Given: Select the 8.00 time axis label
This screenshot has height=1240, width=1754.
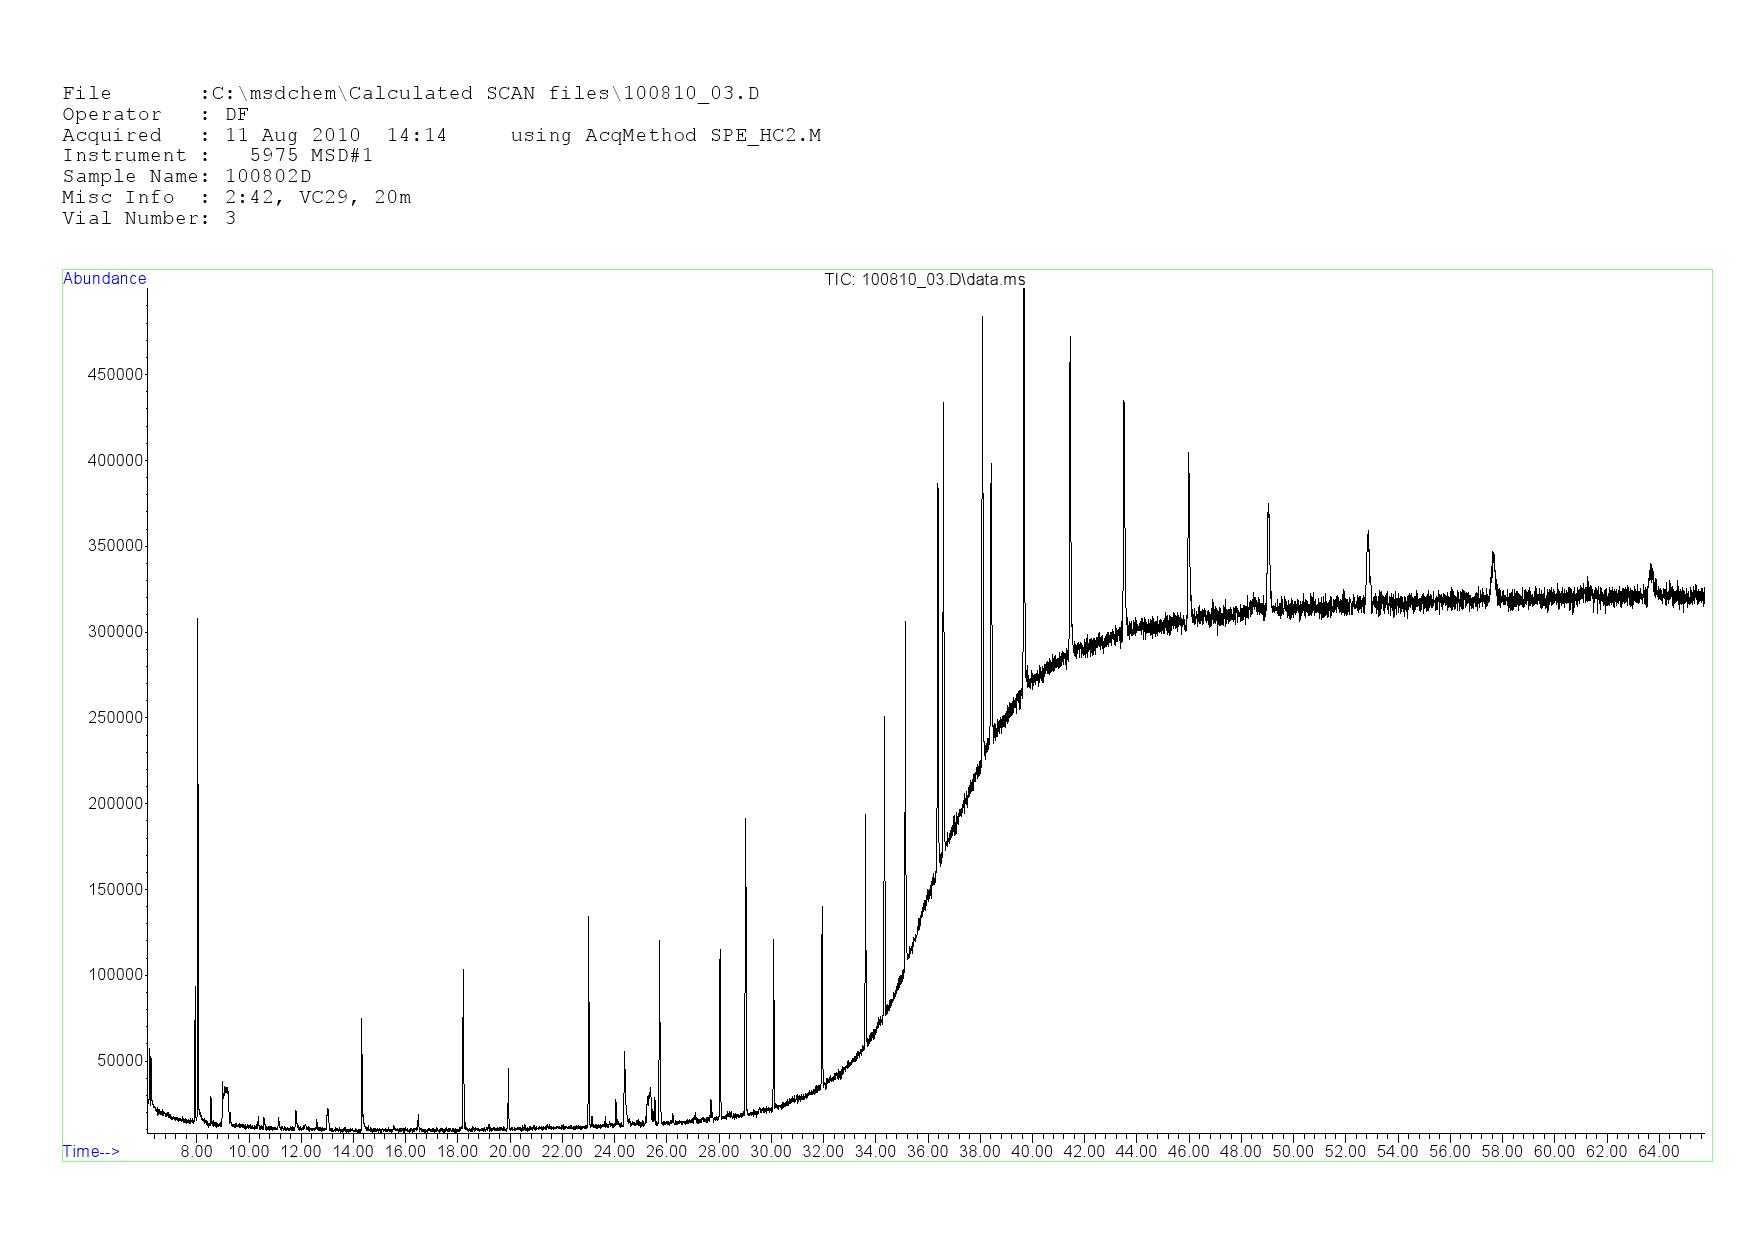Looking at the screenshot, I should 196,1151.
